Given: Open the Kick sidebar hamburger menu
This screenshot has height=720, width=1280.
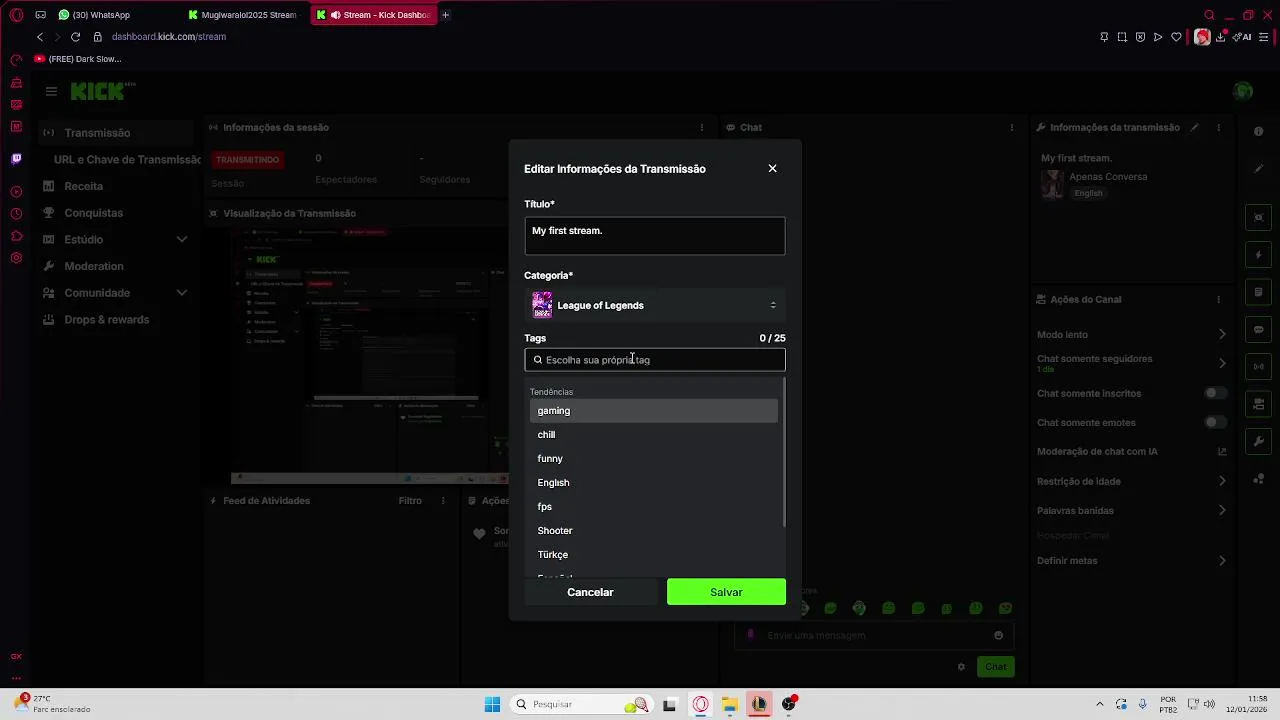Looking at the screenshot, I should (x=51, y=91).
